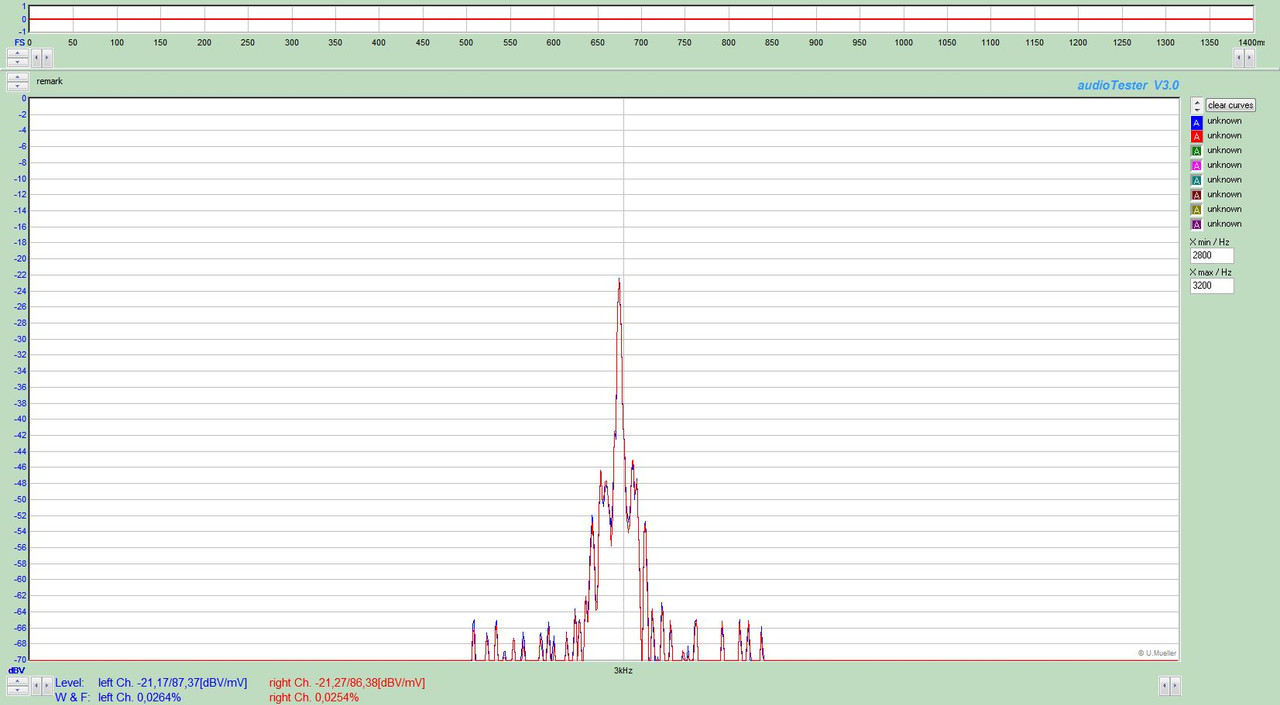
Task: Click the up arrow left of clear curves
Action: tap(1197, 101)
